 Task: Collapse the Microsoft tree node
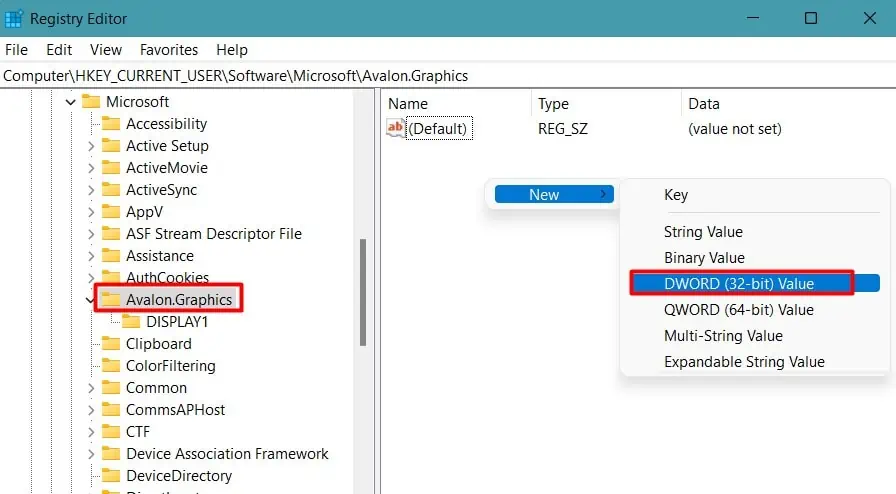(x=70, y=102)
